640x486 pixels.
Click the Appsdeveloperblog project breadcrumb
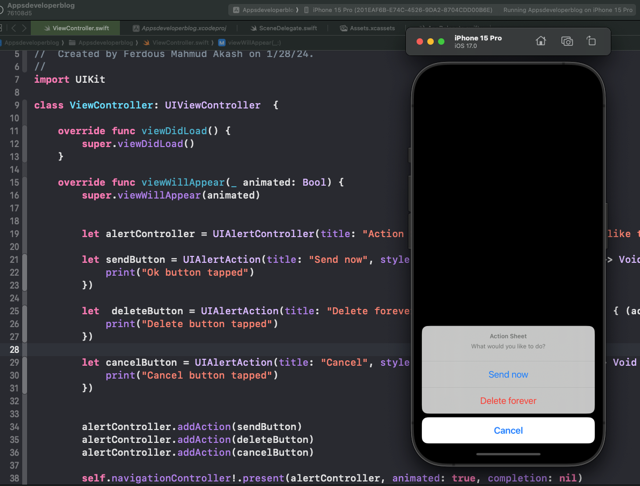(x=32, y=42)
